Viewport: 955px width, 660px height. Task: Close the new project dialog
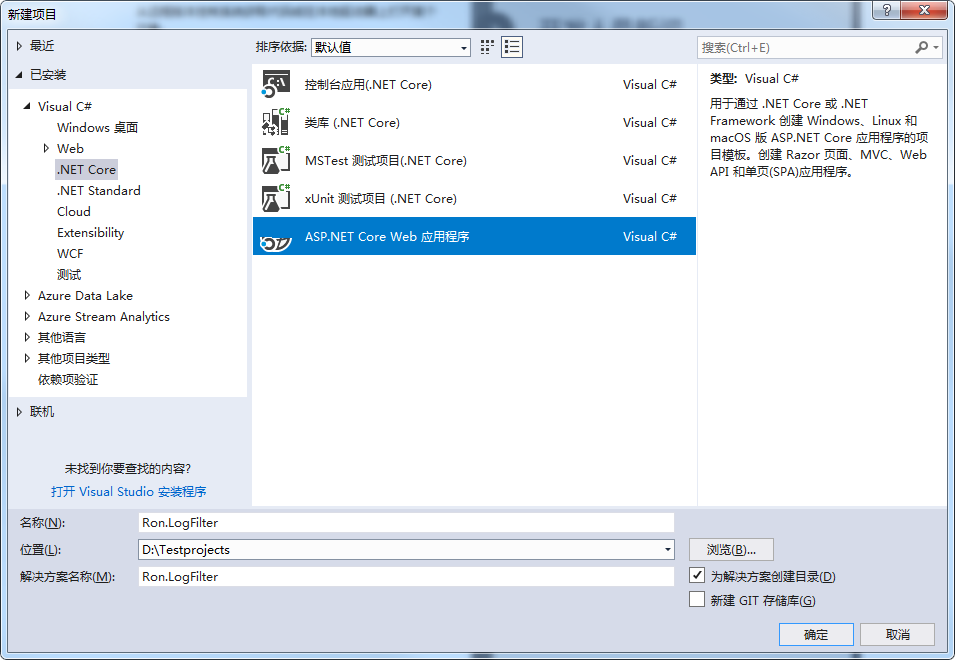coord(924,10)
